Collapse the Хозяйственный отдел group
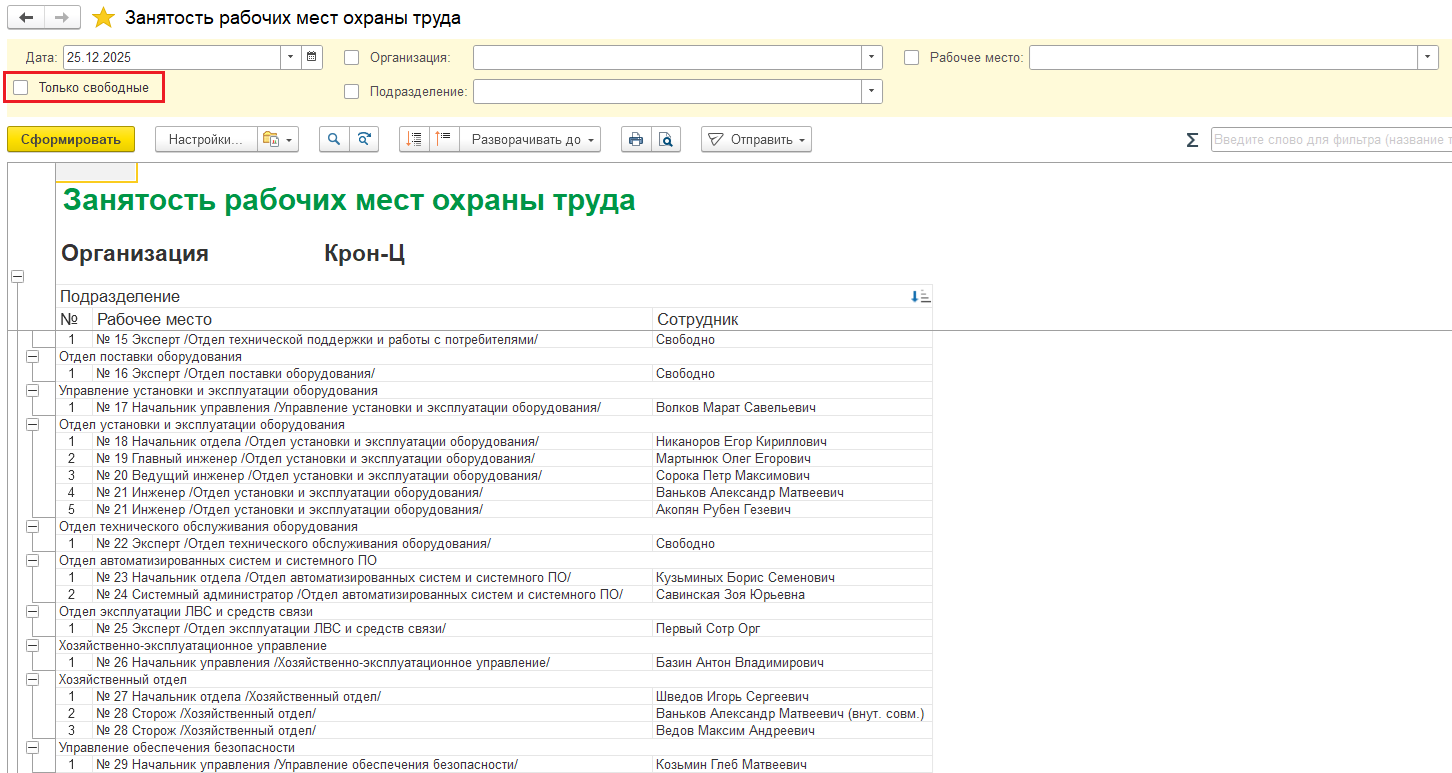This screenshot has width=1452, height=773. [31, 680]
